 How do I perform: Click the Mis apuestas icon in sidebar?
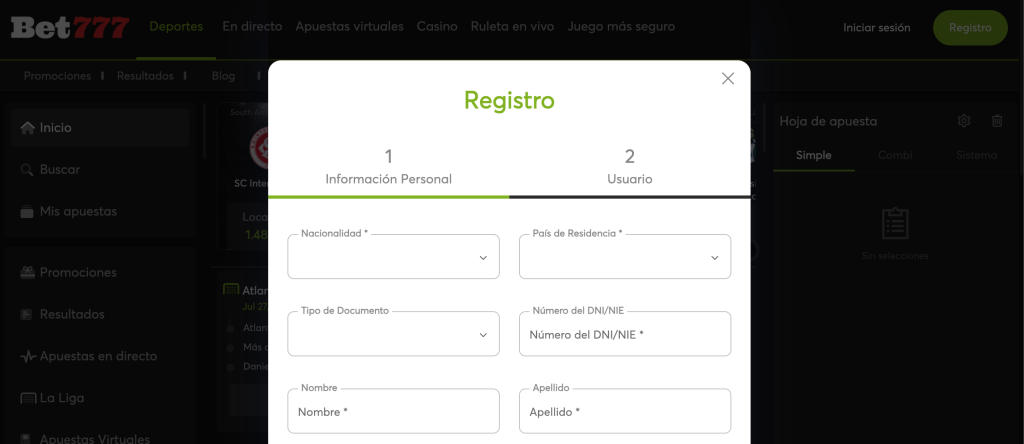27,212
